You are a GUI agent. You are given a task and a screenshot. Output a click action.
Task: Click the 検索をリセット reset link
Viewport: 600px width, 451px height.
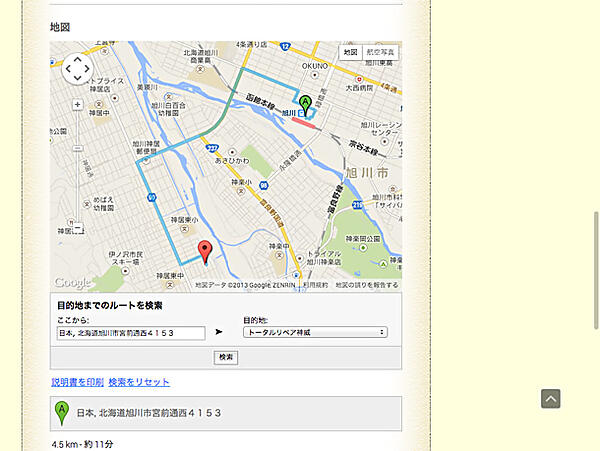point(139,382)
